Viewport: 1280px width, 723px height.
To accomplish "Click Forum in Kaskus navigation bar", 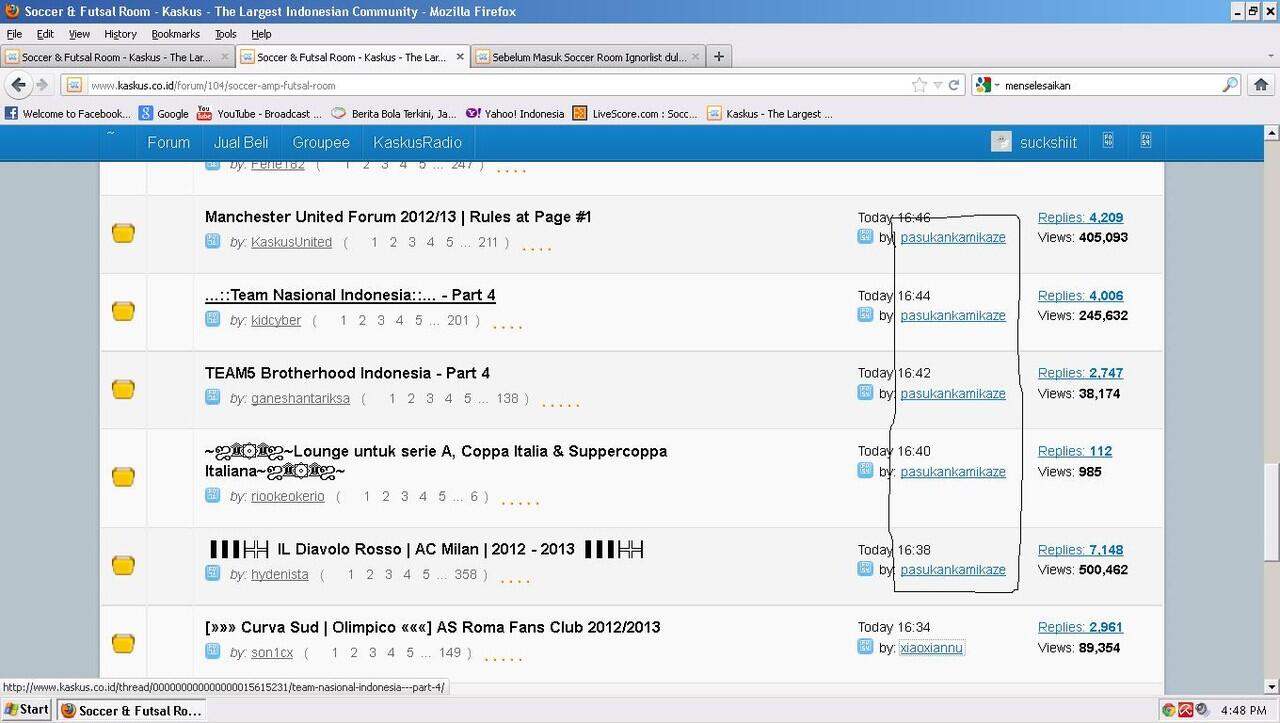I will tap(168, 142).
